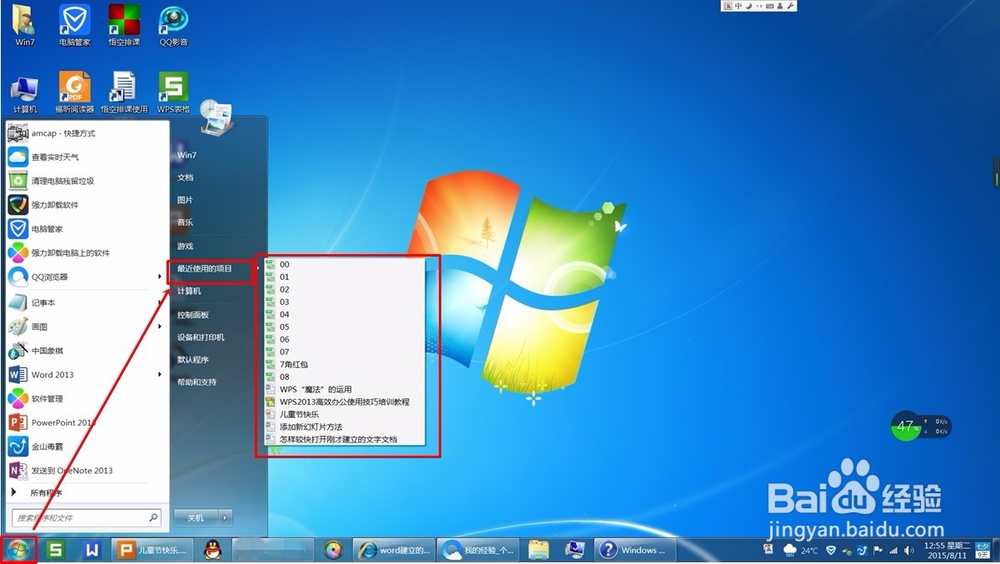Switch to 我的经验 browser taskbar button
This screenshot has width=1000, height=564.
[x=480, y=549]
